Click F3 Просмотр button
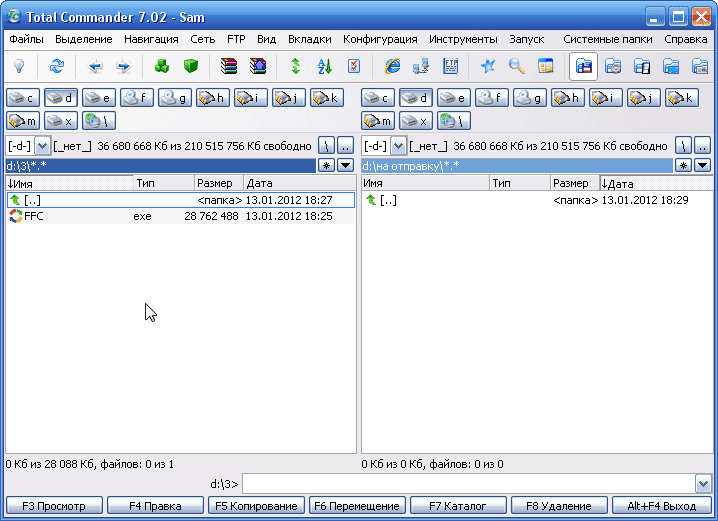 click(54, 506)
